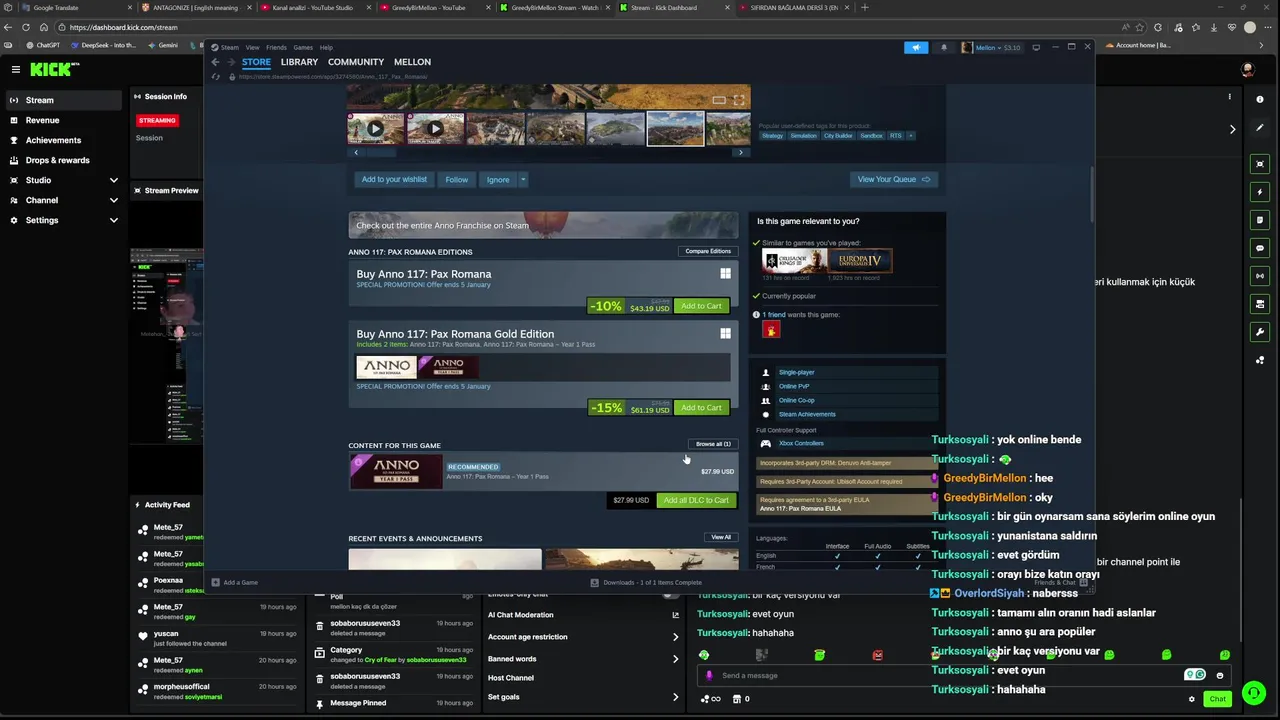Click Browse all (1) DLC link
Viewport: 1280px width, 720px height.
[x=713, y=444]
